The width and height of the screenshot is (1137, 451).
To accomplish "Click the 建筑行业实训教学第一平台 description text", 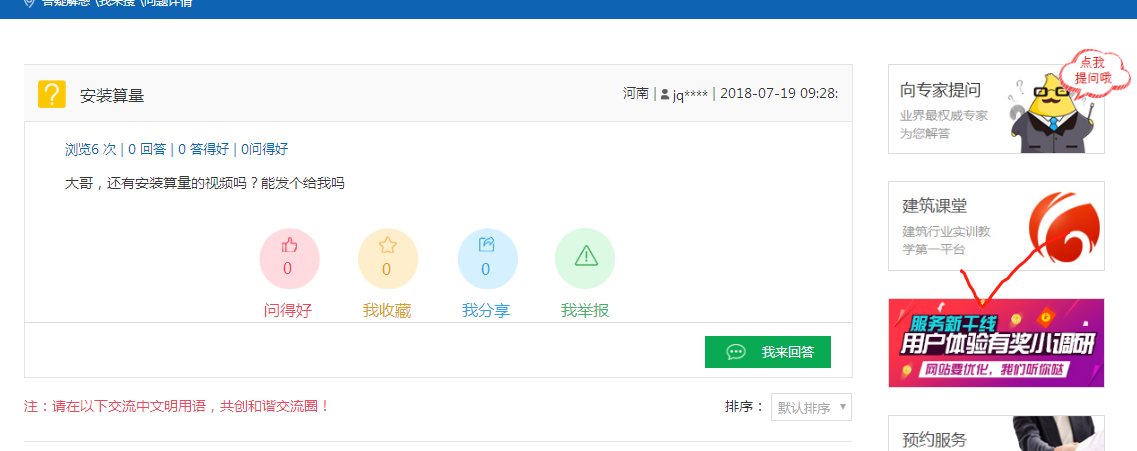I will click(946, 241).
